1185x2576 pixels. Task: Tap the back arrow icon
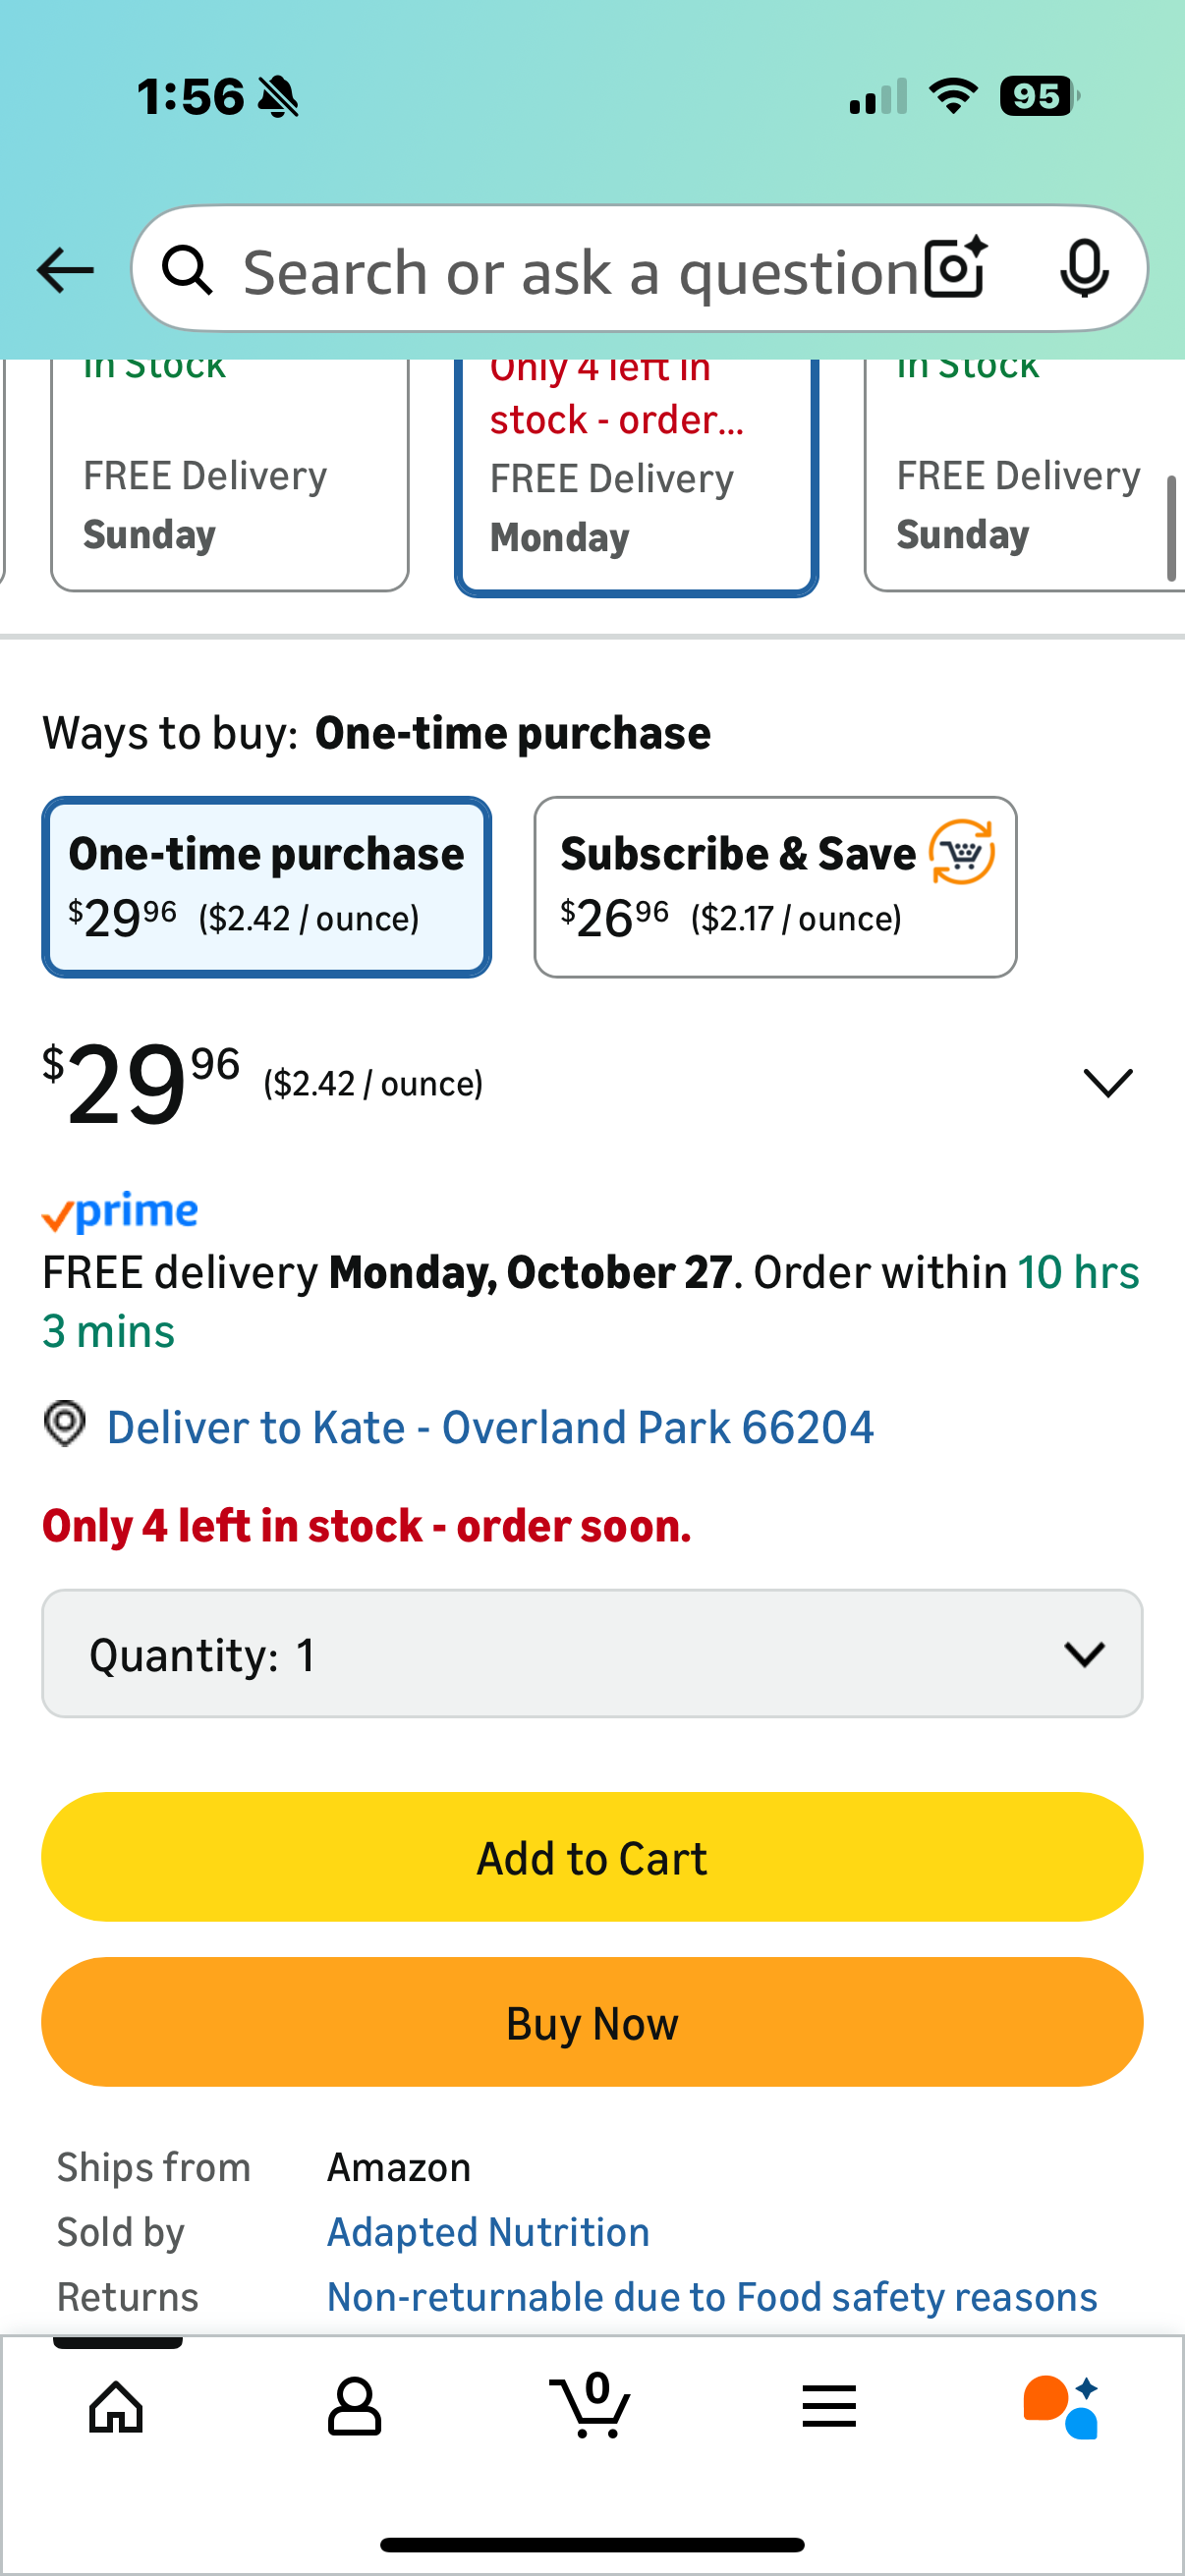[65, 270]
